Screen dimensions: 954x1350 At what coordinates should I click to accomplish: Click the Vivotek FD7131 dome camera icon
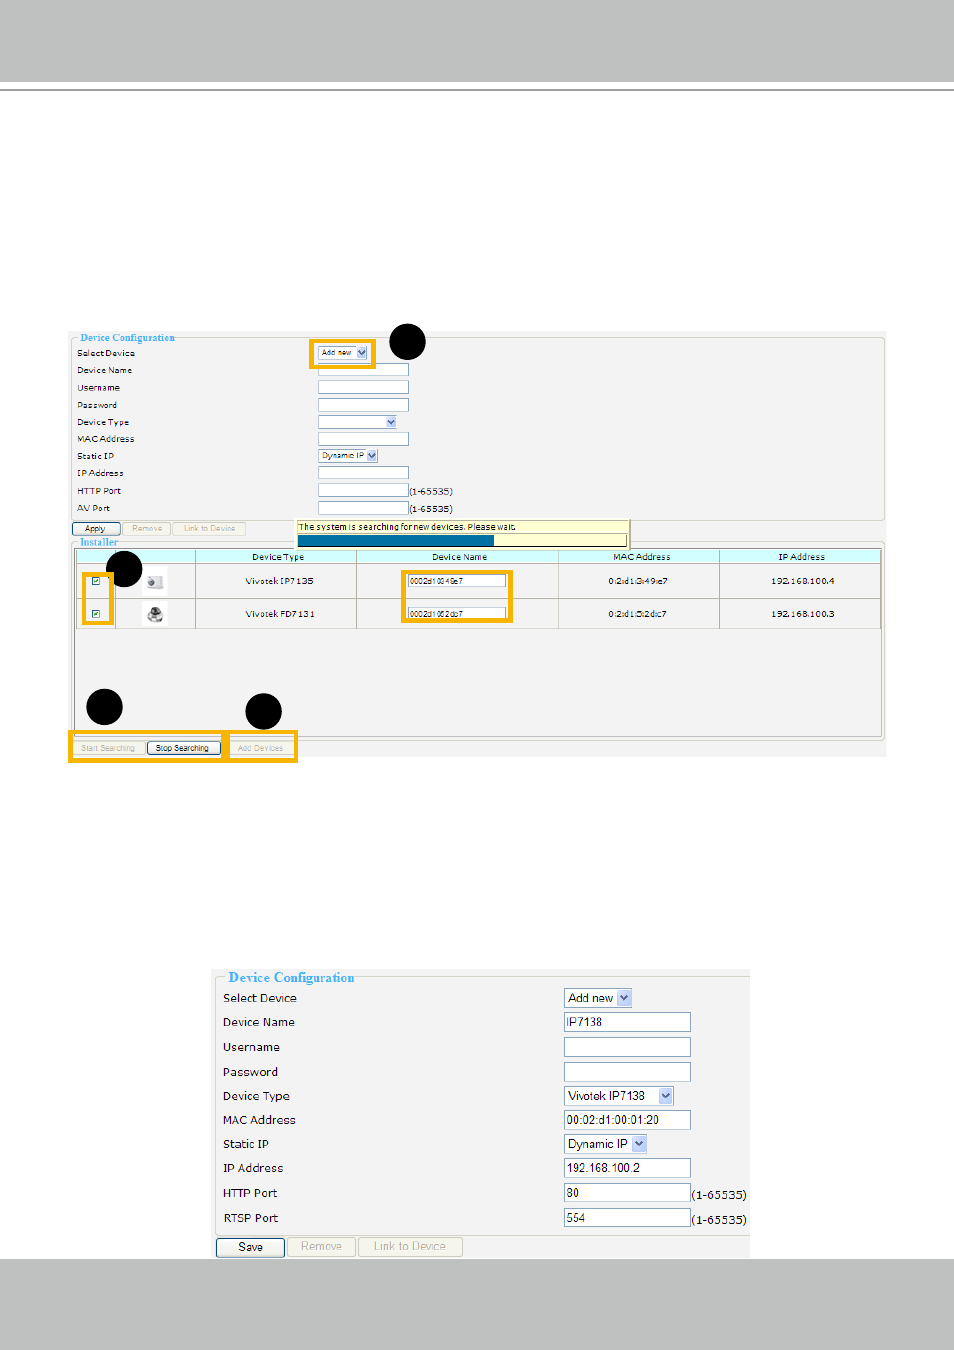[x=155, y=614]
